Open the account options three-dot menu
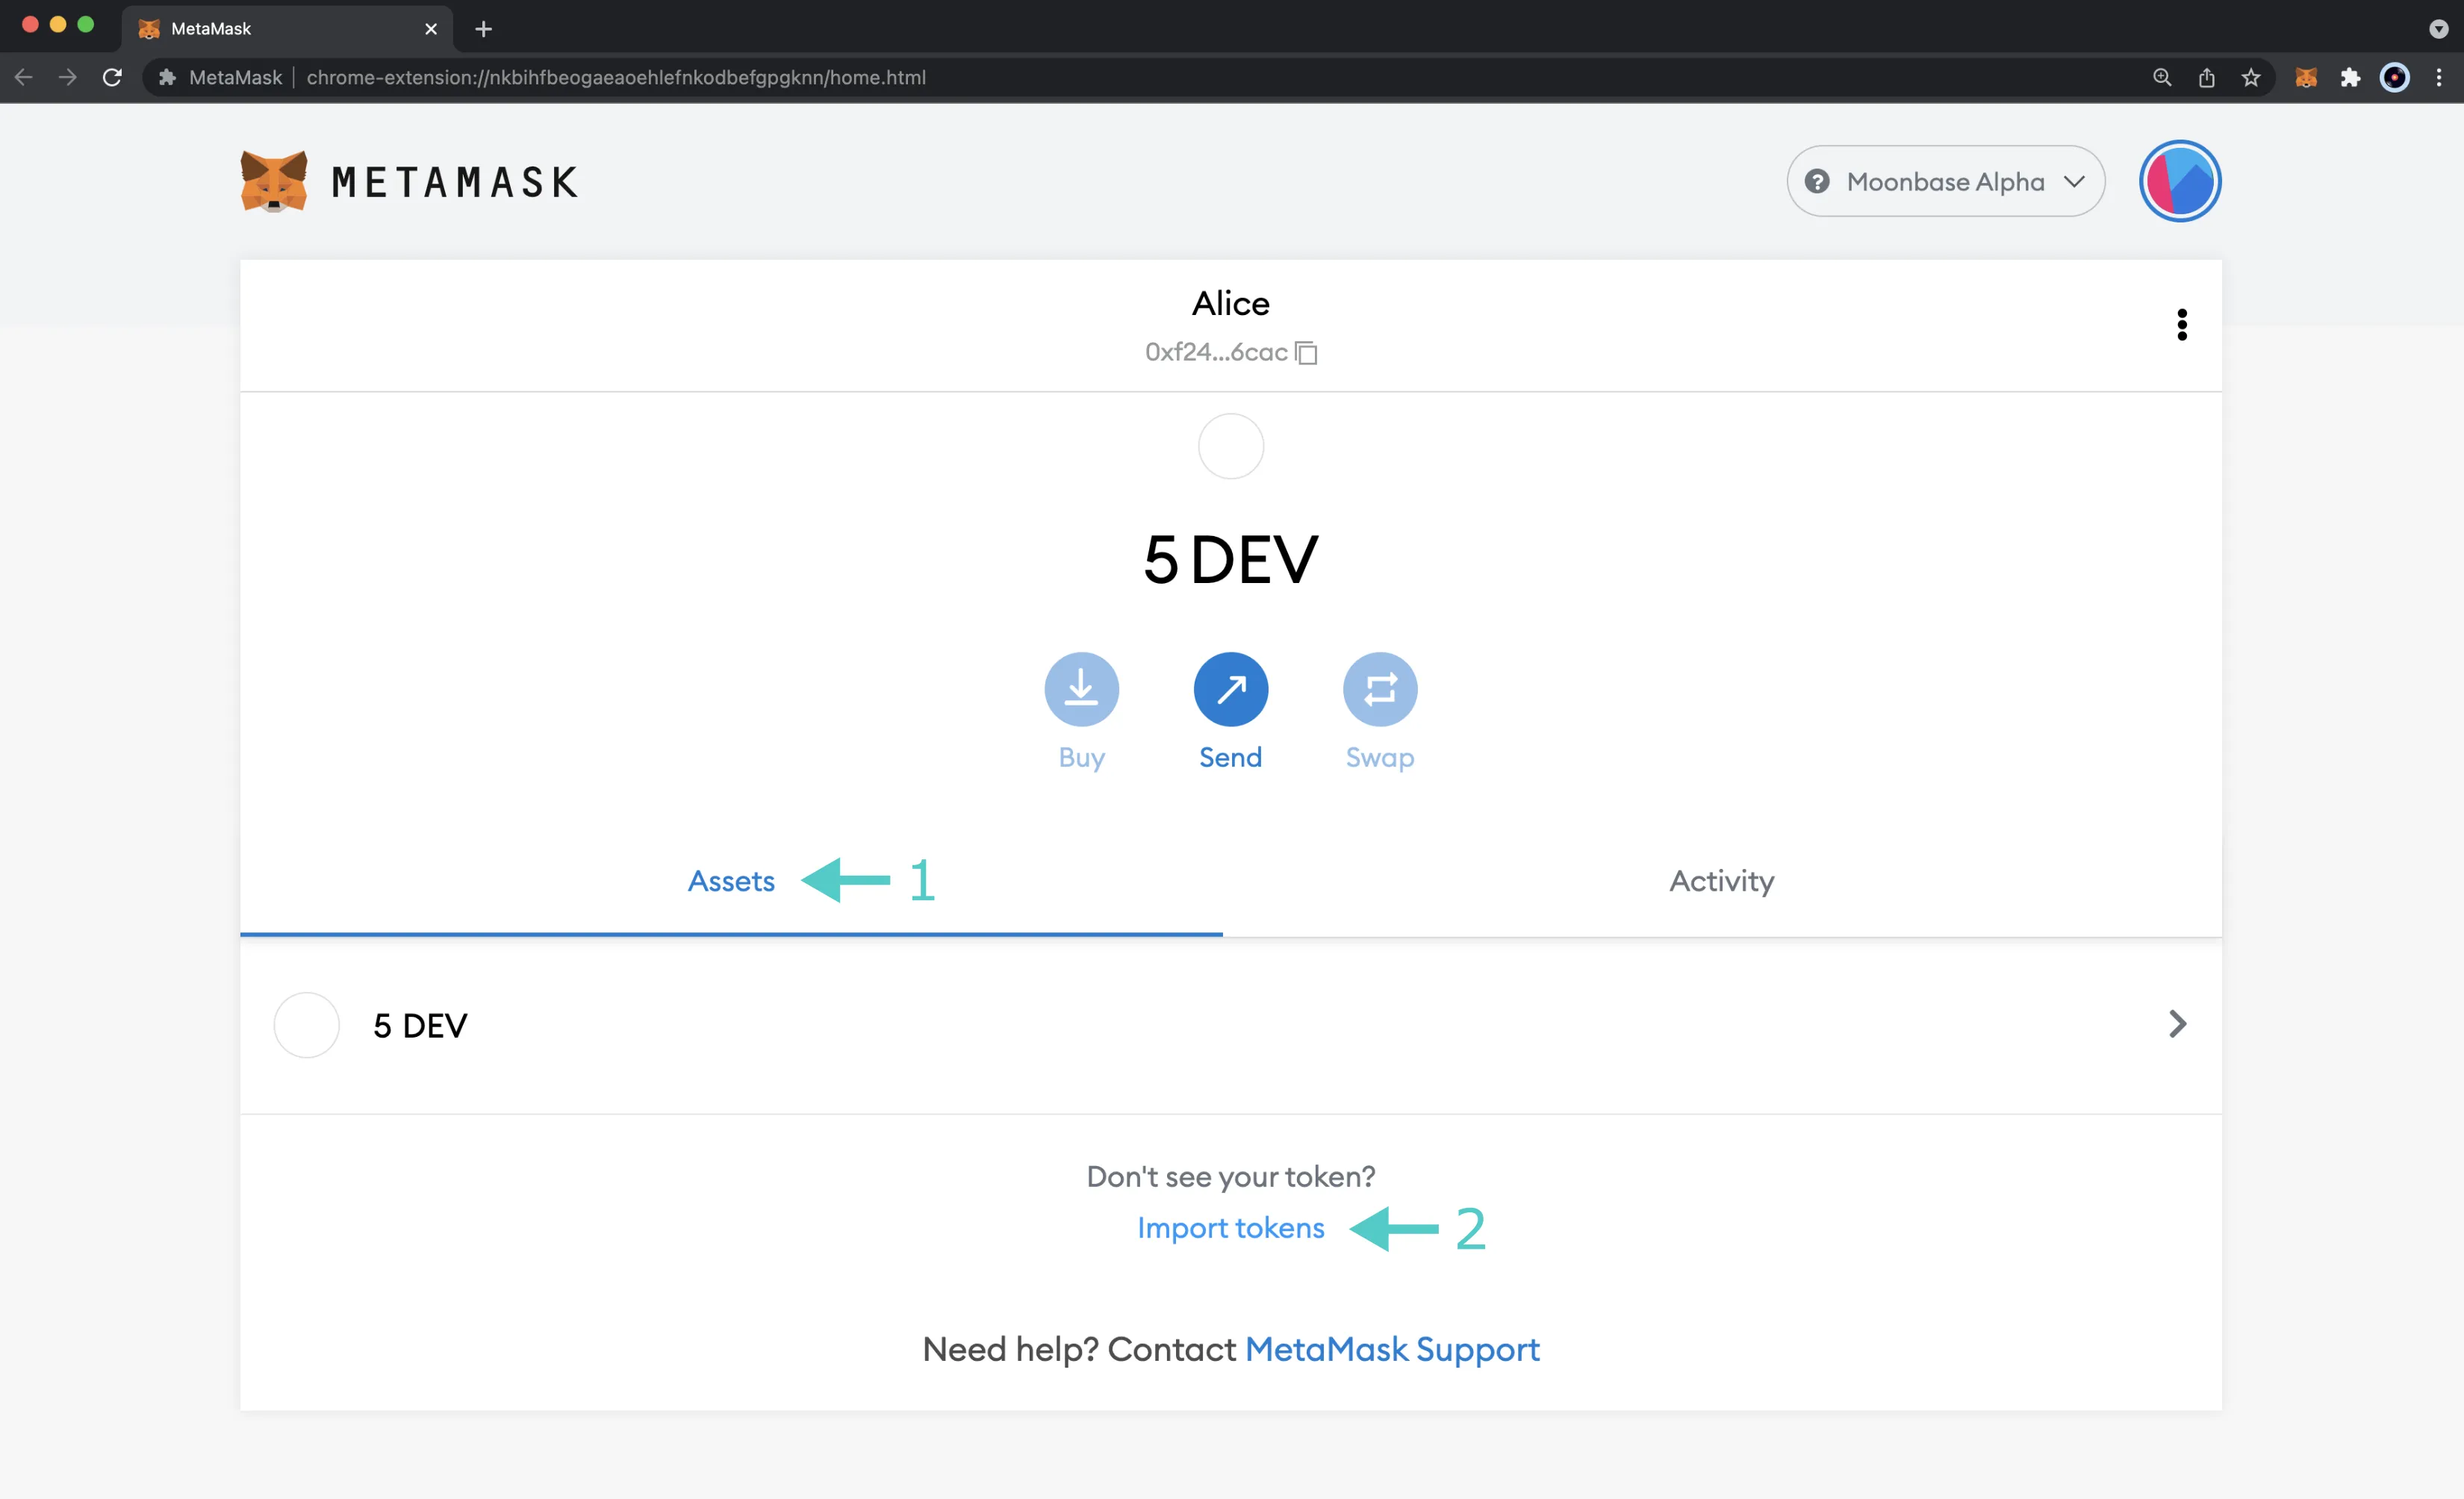2464x1499 pixels. click(2181, 325)
